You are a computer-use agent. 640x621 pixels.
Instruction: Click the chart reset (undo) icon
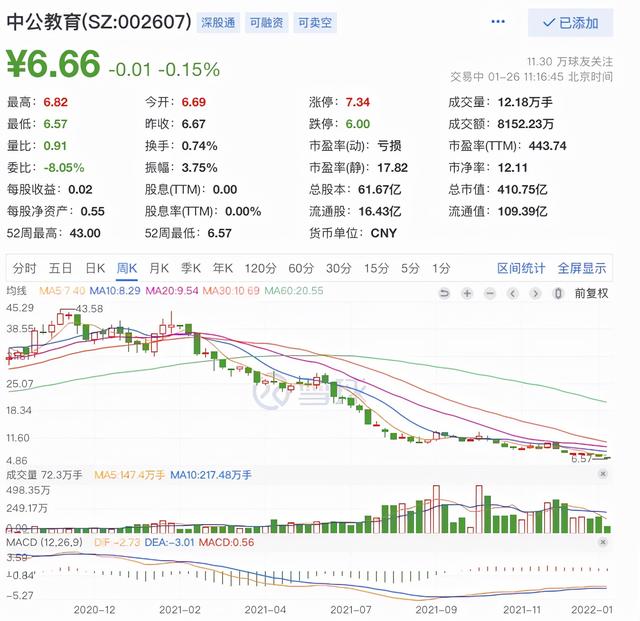[x=444, y=293]
